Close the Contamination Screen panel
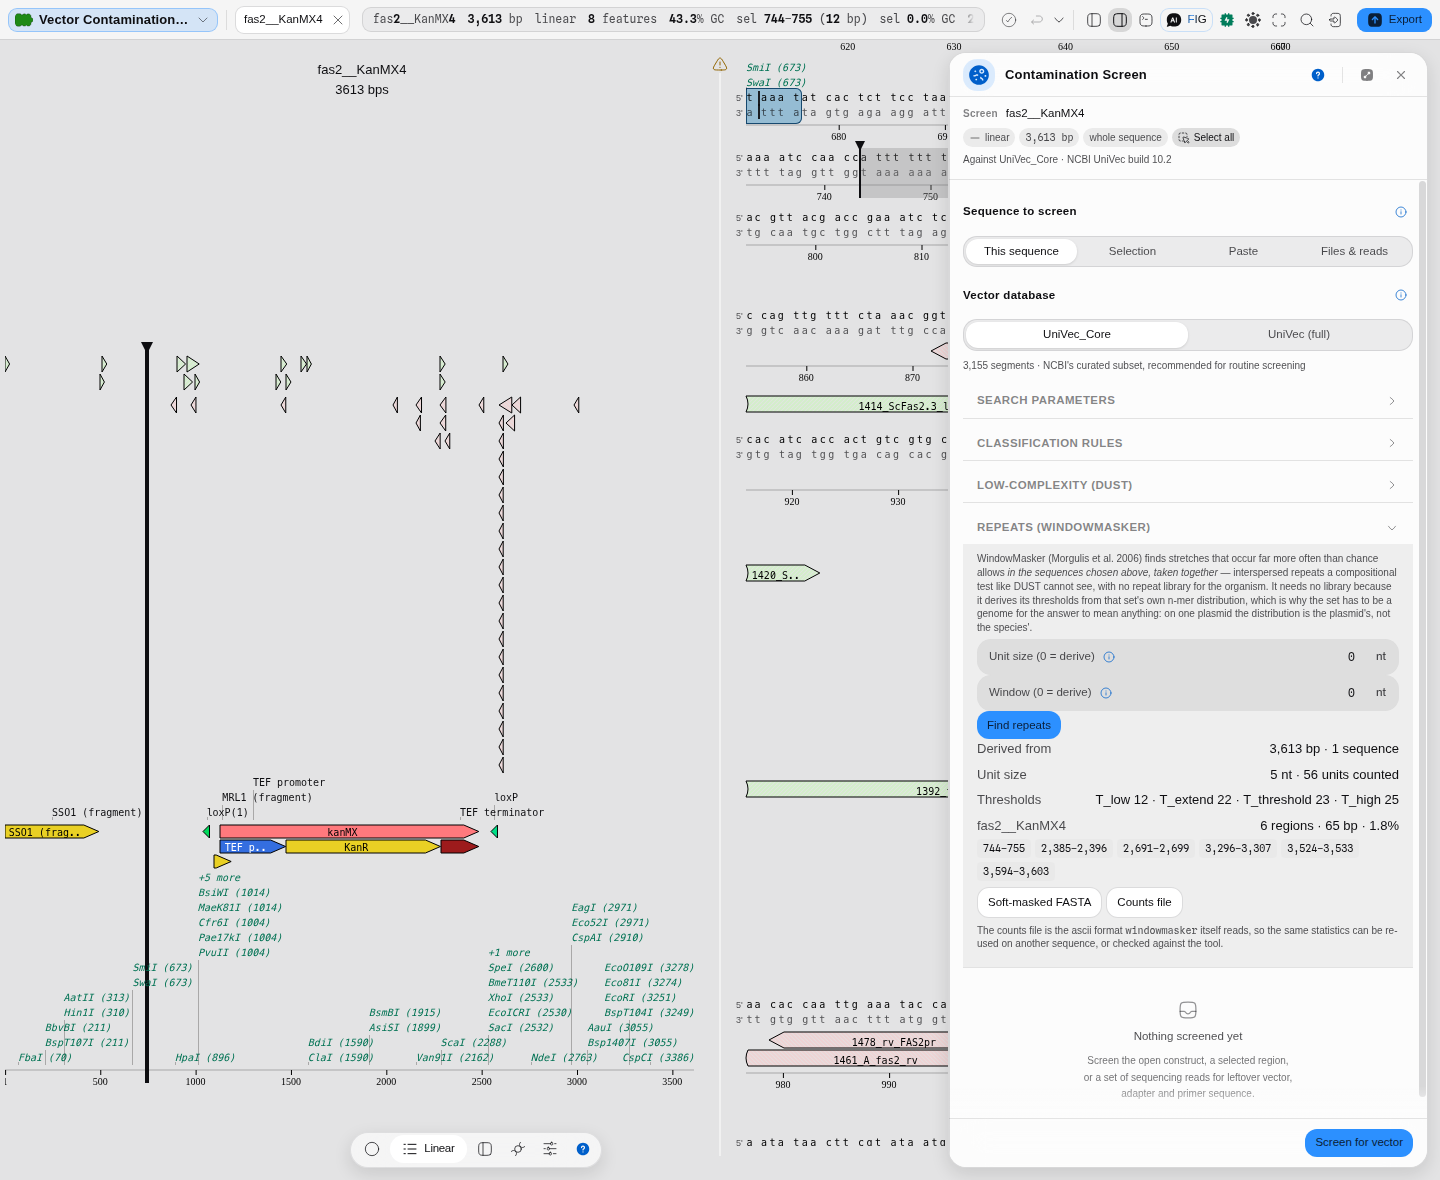 [x=1401, y=75]
